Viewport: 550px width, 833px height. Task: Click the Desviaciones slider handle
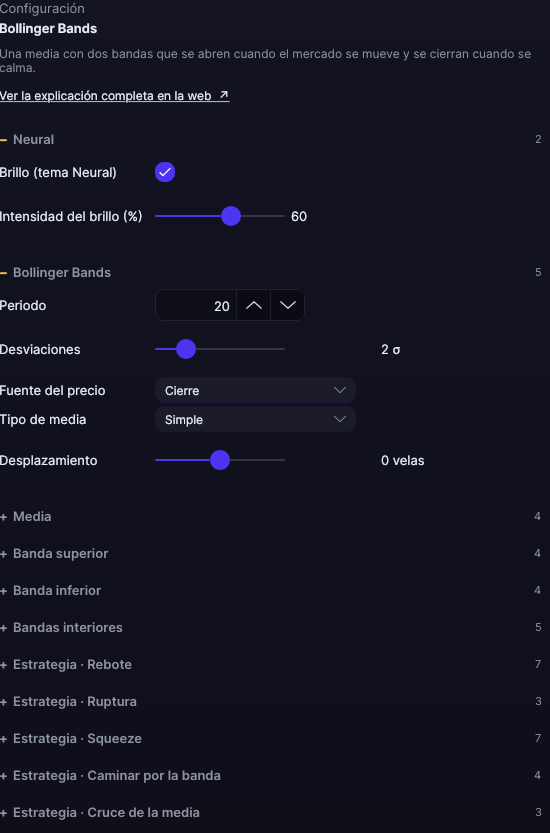pos(186,349)
